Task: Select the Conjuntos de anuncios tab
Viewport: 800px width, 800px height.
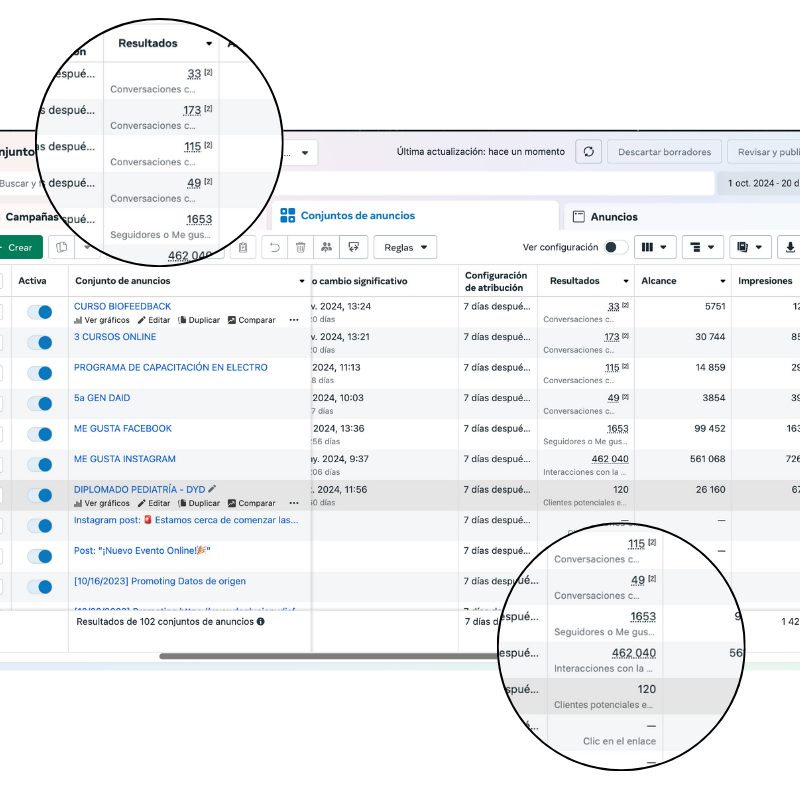Action: [357, 216]
